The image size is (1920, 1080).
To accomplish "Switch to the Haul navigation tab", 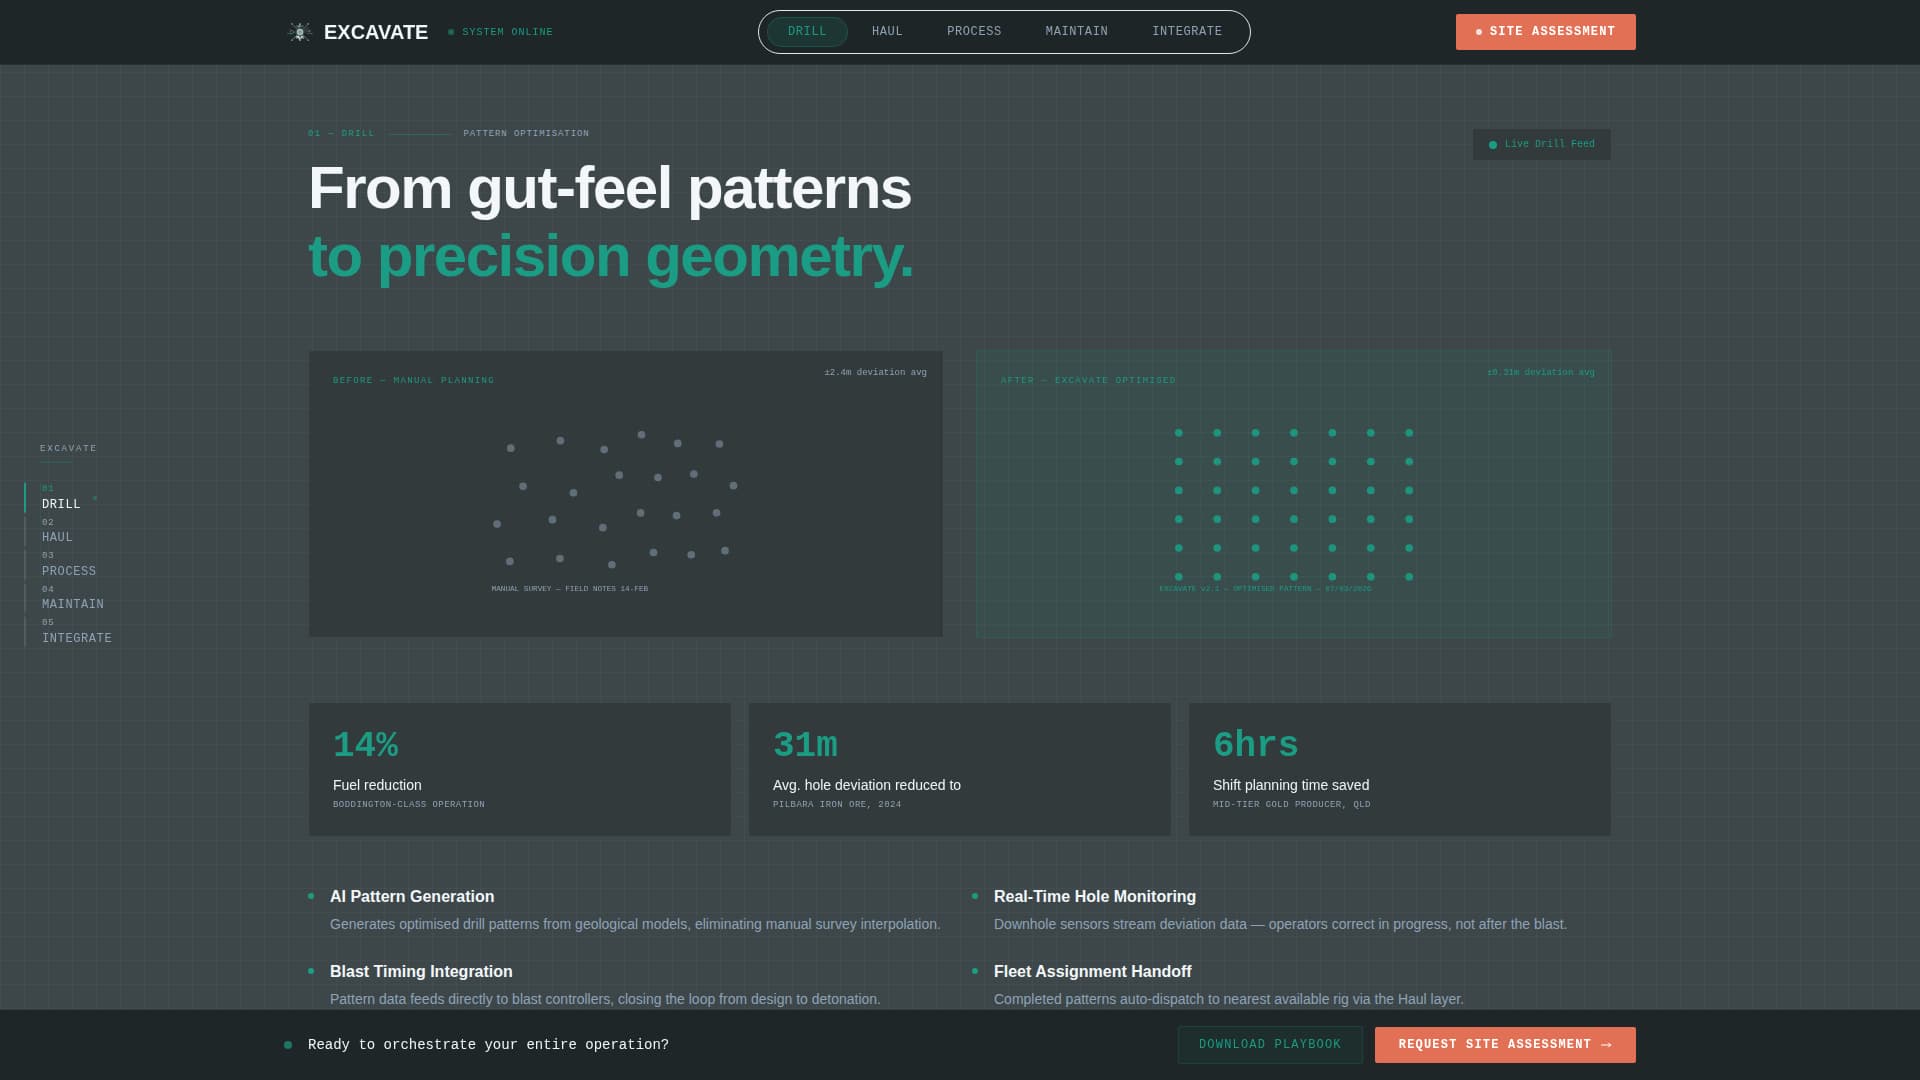I will 887,32.
